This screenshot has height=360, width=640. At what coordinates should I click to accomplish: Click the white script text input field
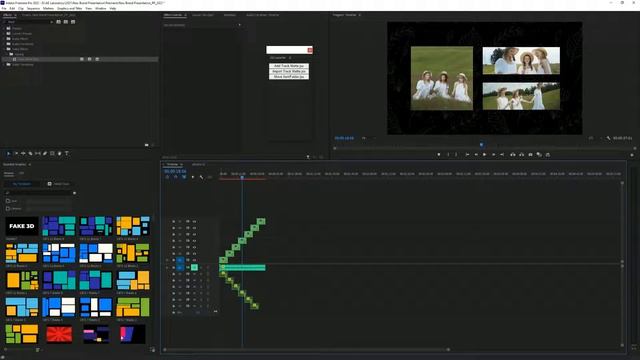pos(287,50)
